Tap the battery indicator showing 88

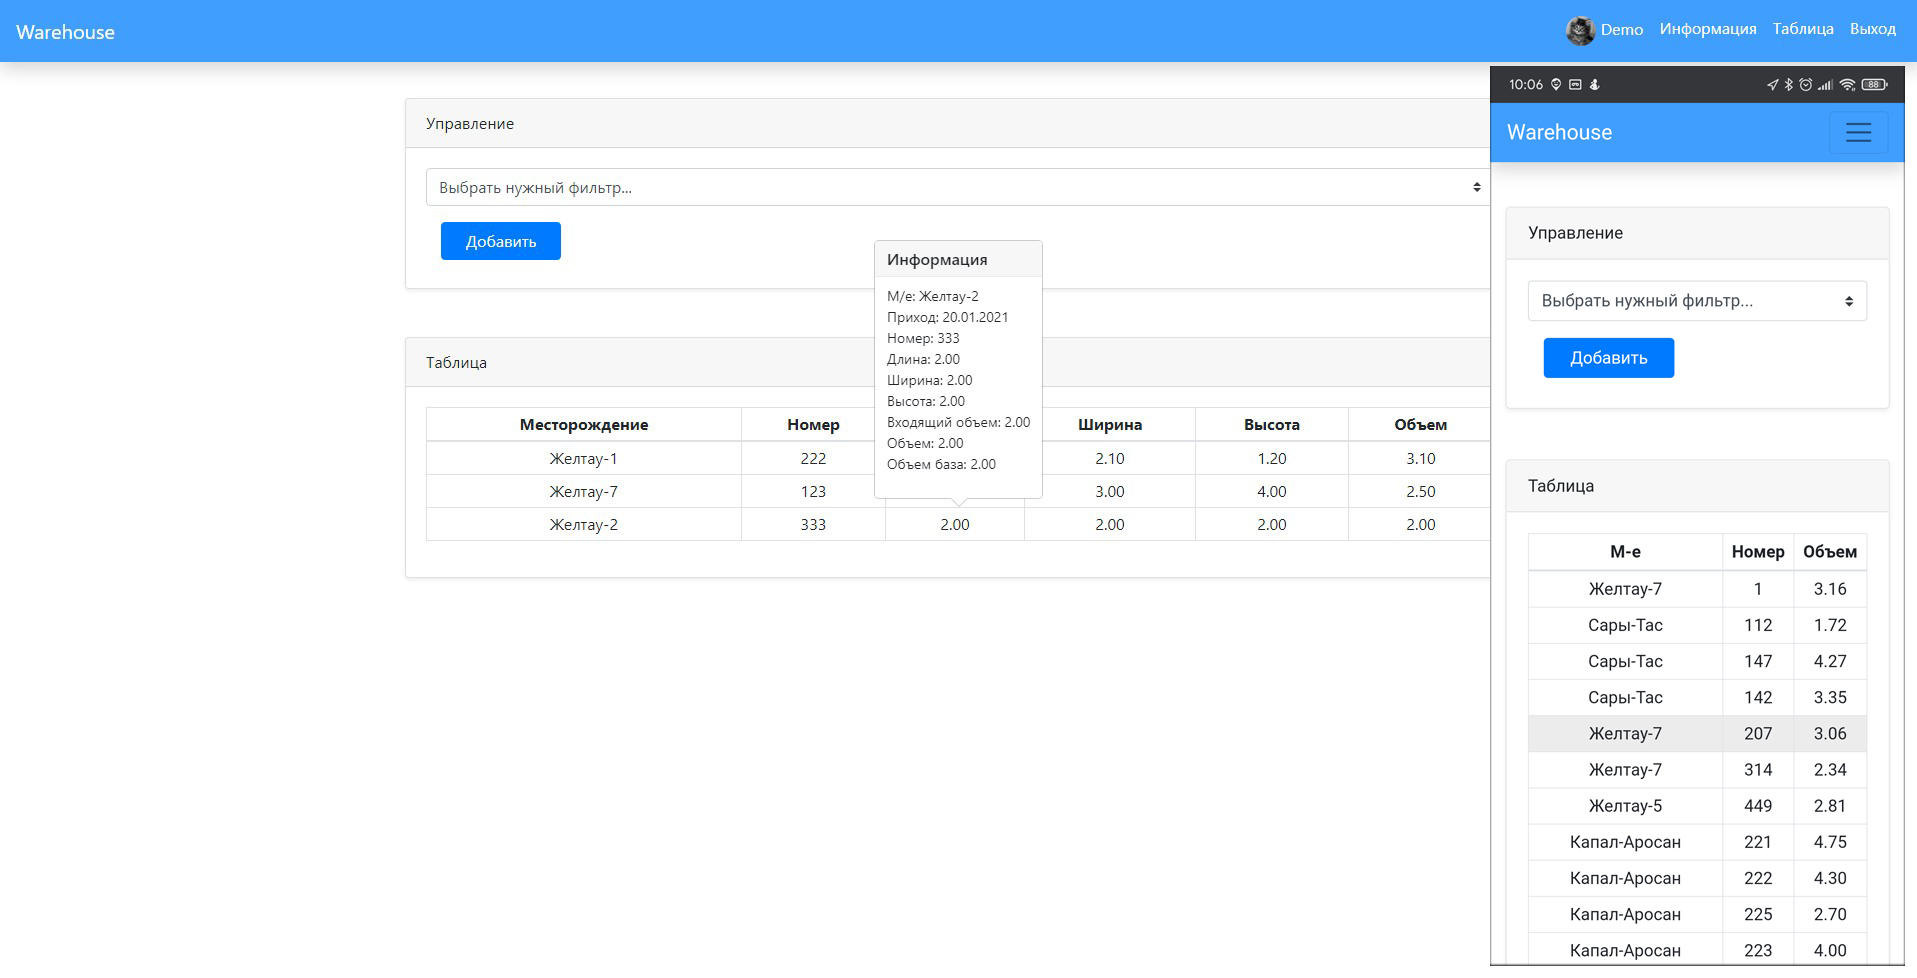pyautogui.click(x=1874, y=85)
